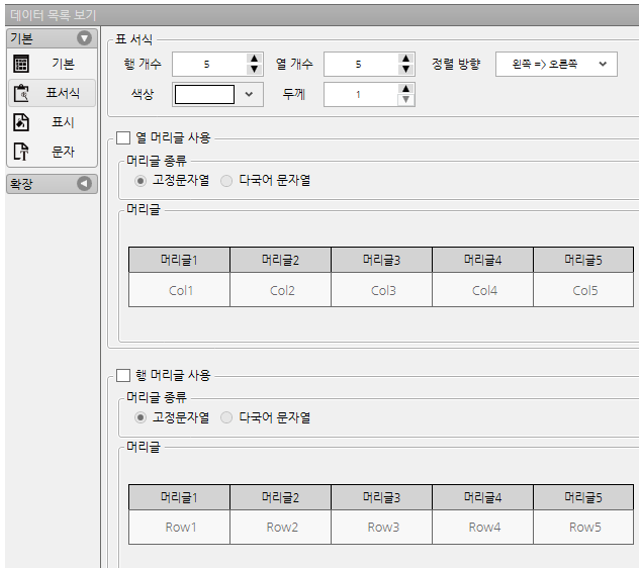Click the Col4 cell
642x571 pixels.
[483, 290]
